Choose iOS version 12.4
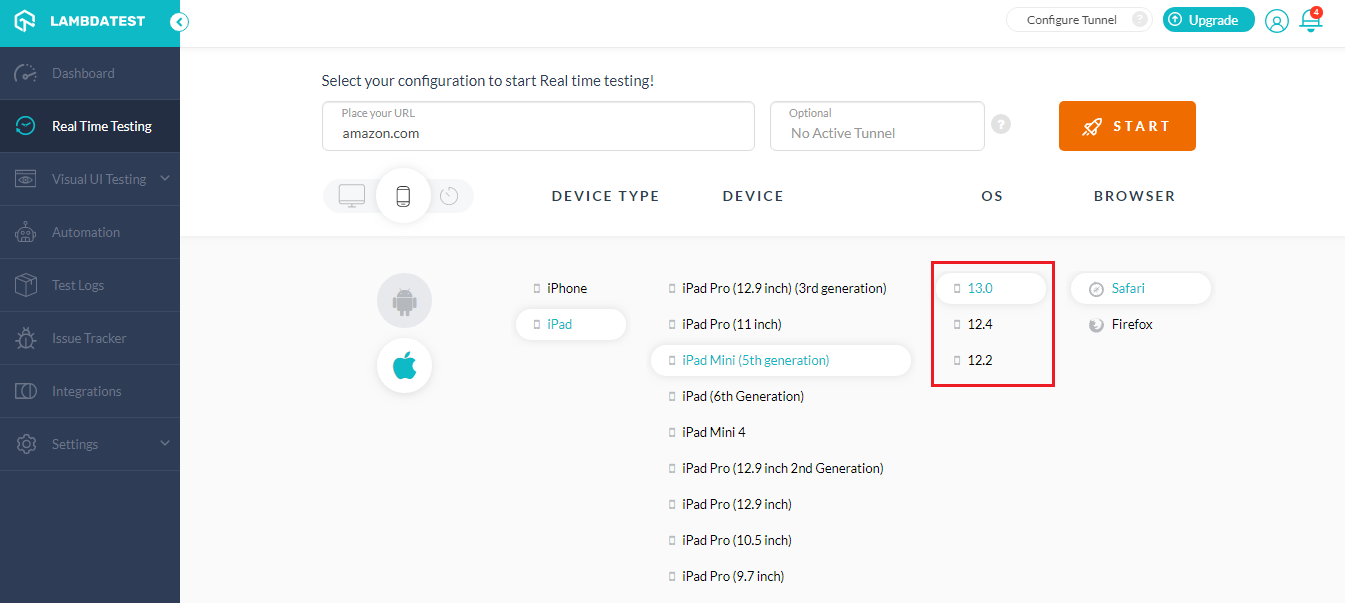Image resolution: width=1345 pixels, height=603 pixels. tap(979, 324)
